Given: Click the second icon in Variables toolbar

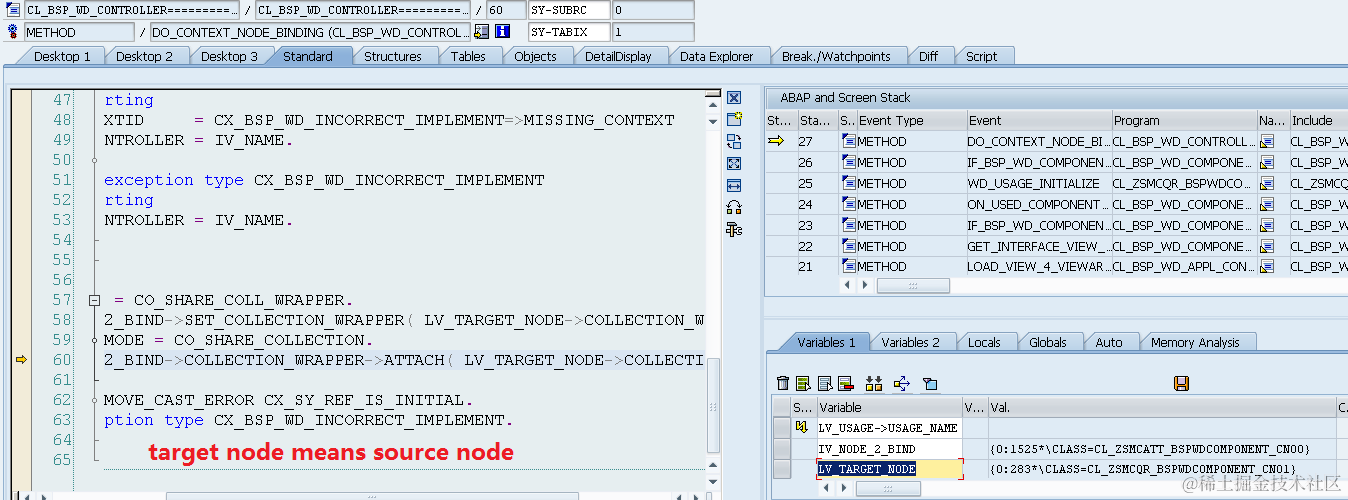Looking at the screenshot, I should pyautogui.click(x=803, y=383).
